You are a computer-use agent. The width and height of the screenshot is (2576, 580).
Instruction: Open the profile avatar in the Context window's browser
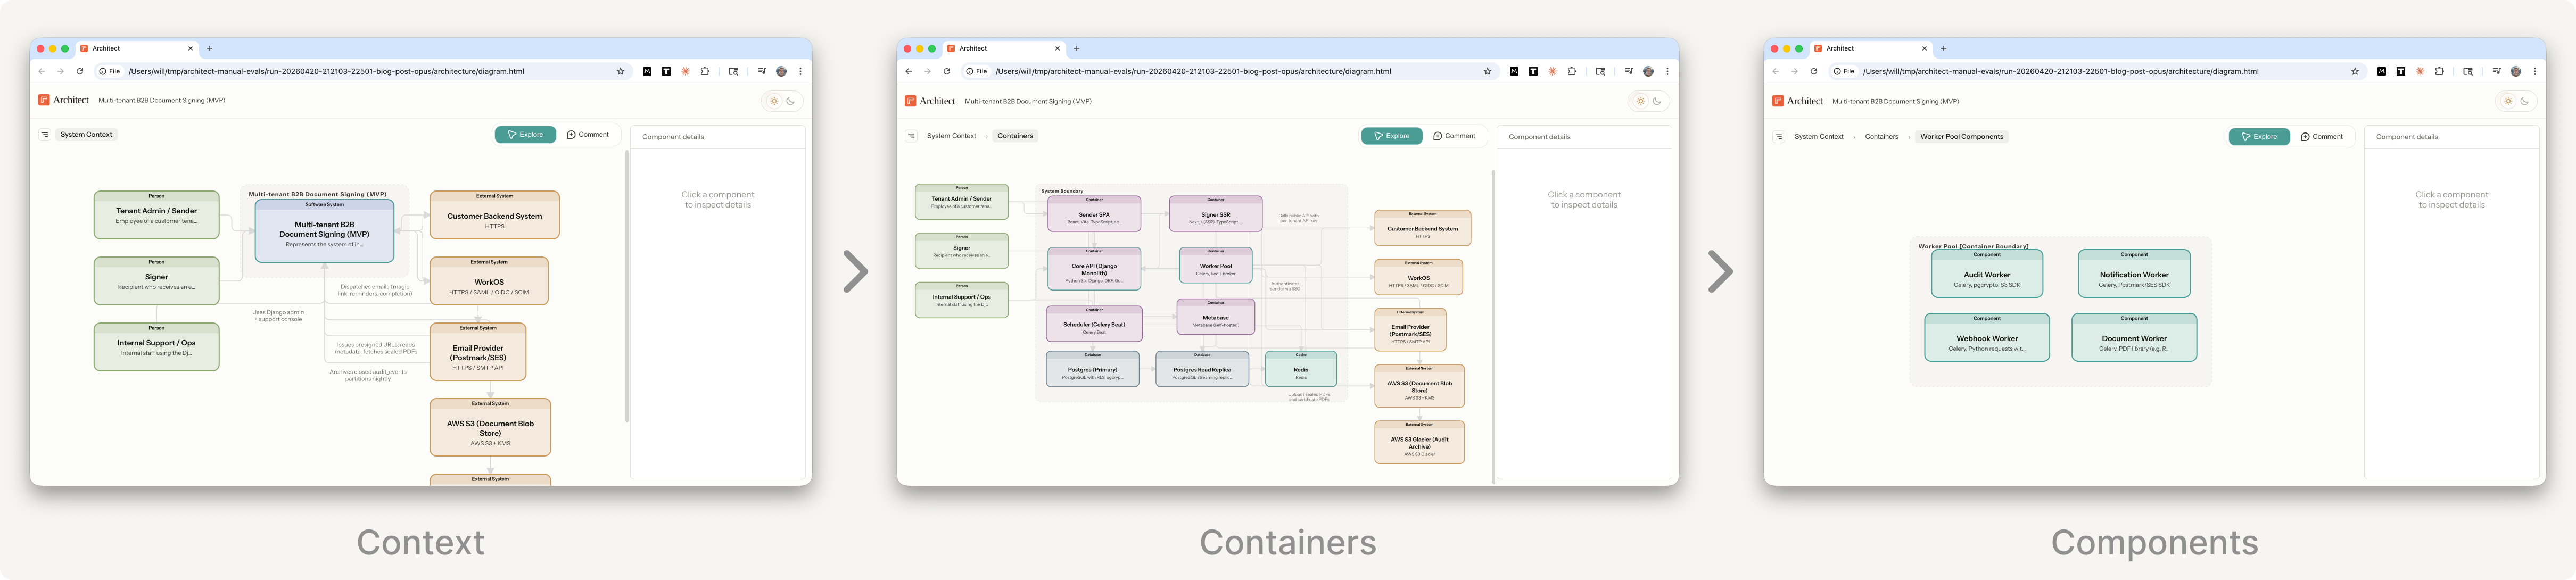point(782,72)
